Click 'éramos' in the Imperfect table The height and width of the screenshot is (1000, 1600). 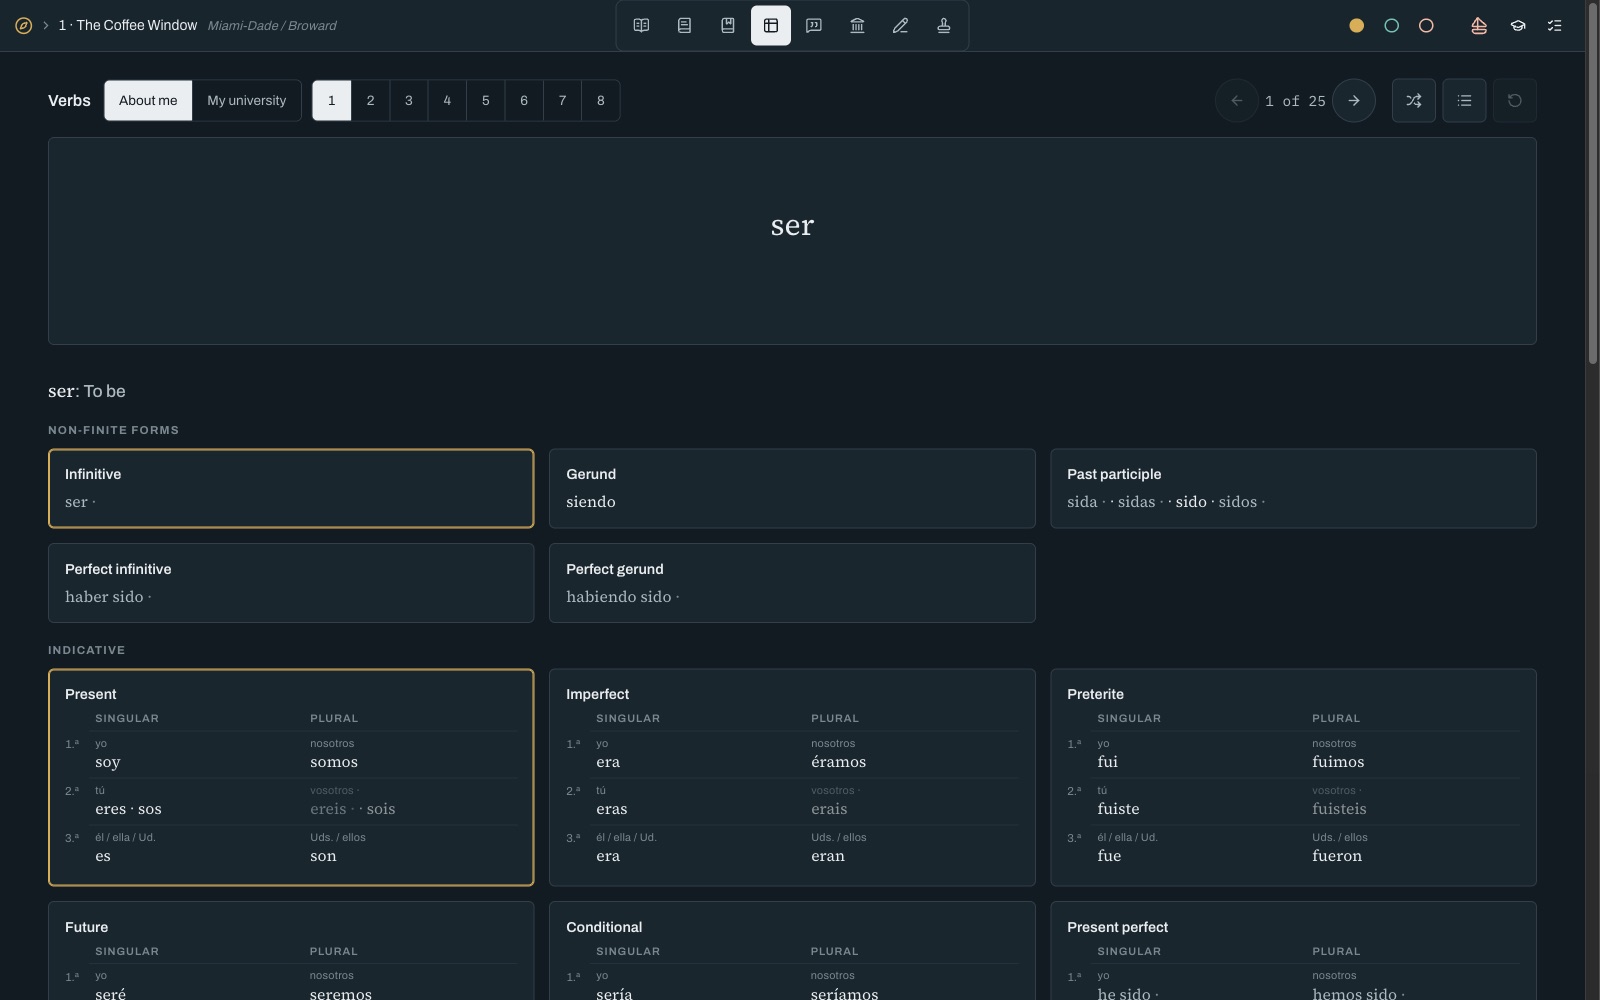point(839,762)
